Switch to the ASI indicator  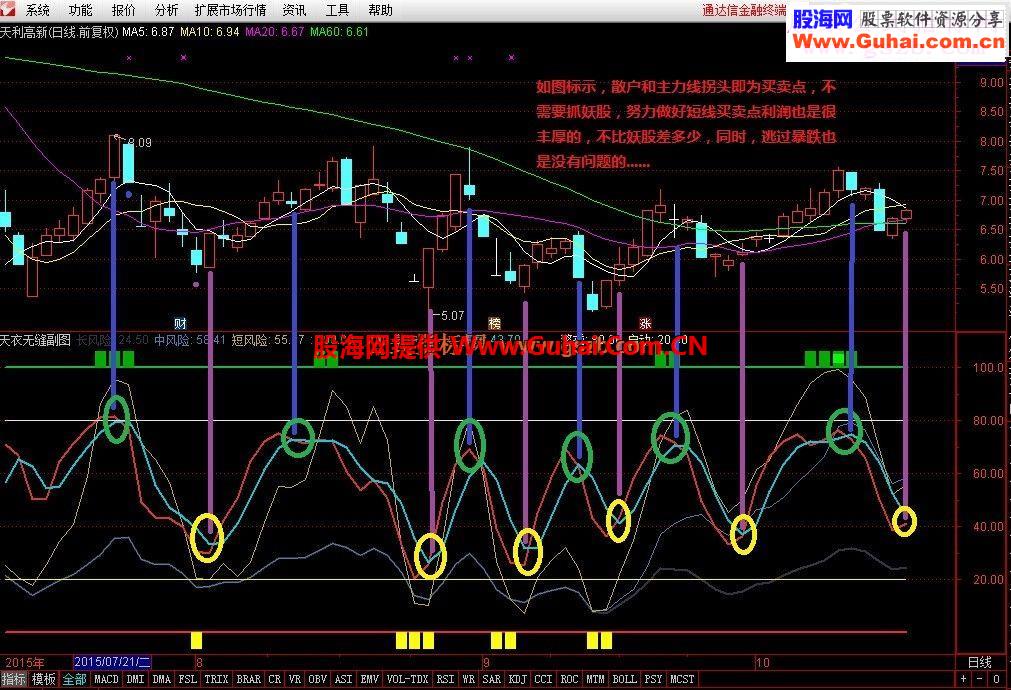click(344, 679)
